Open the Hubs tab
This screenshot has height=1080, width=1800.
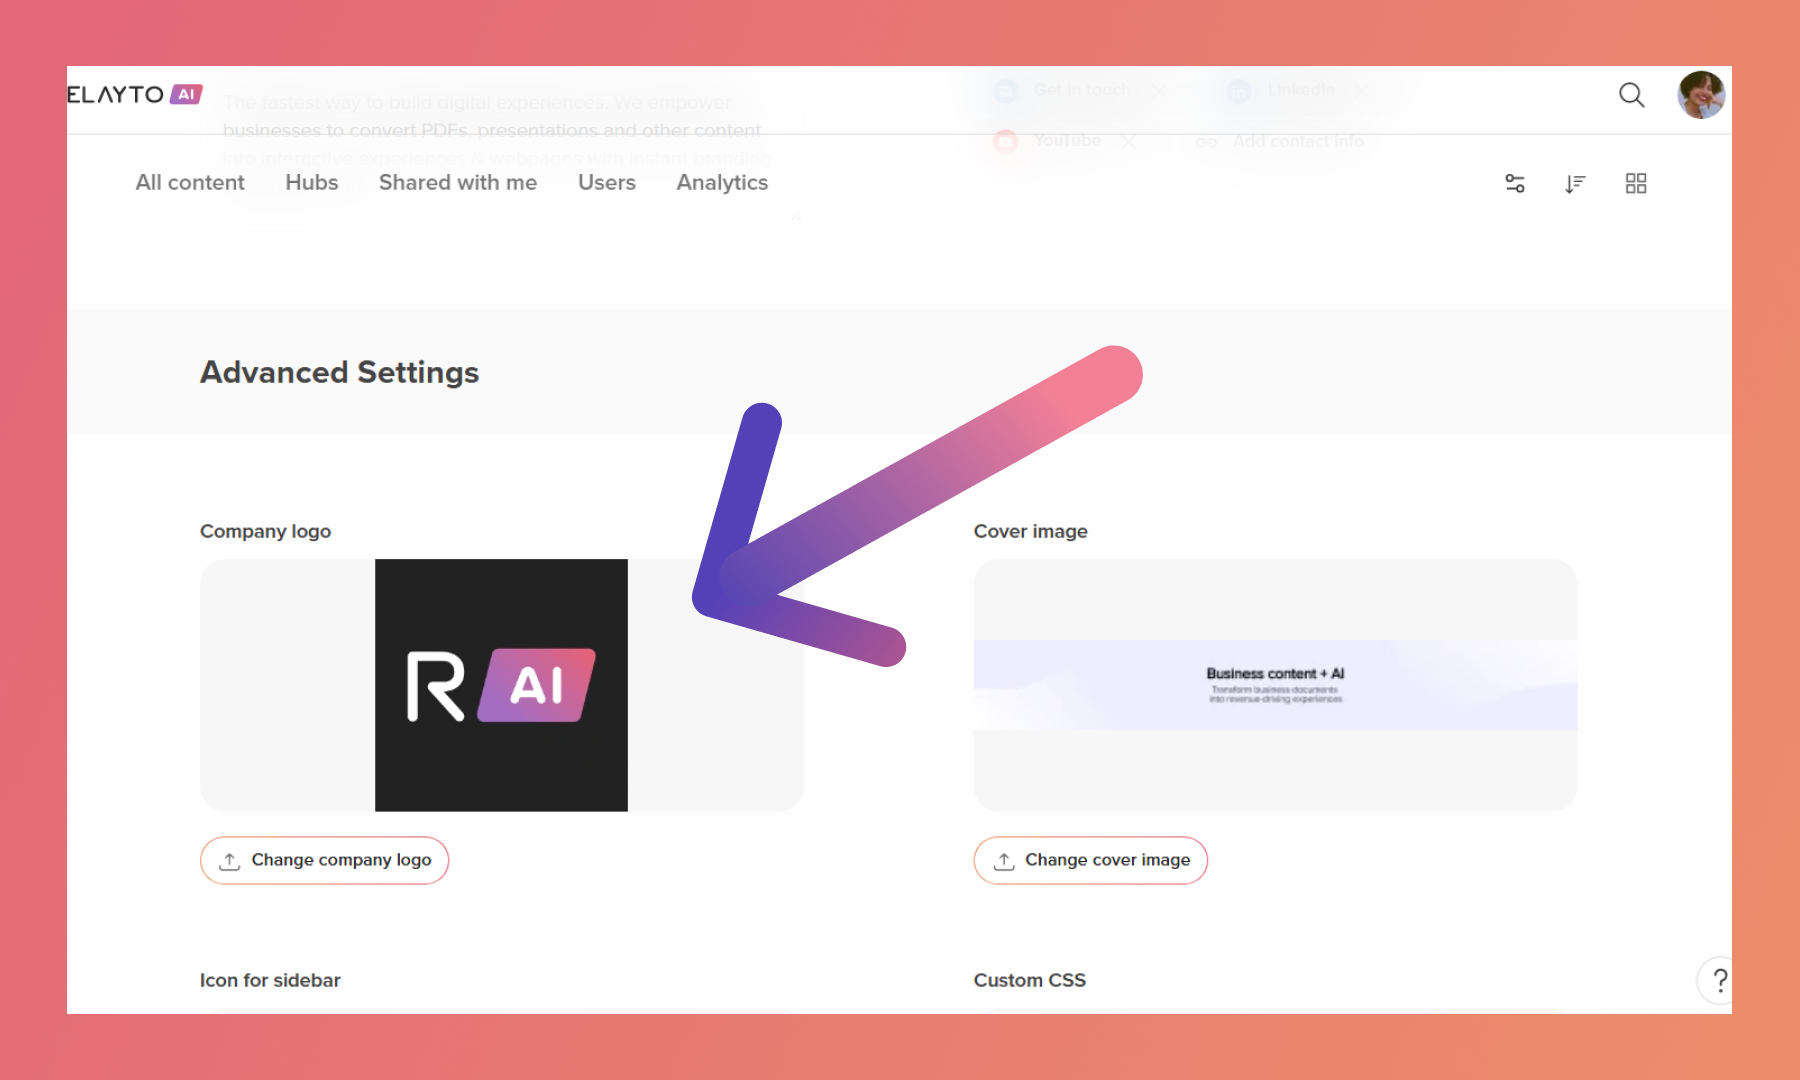pos(311,182)
